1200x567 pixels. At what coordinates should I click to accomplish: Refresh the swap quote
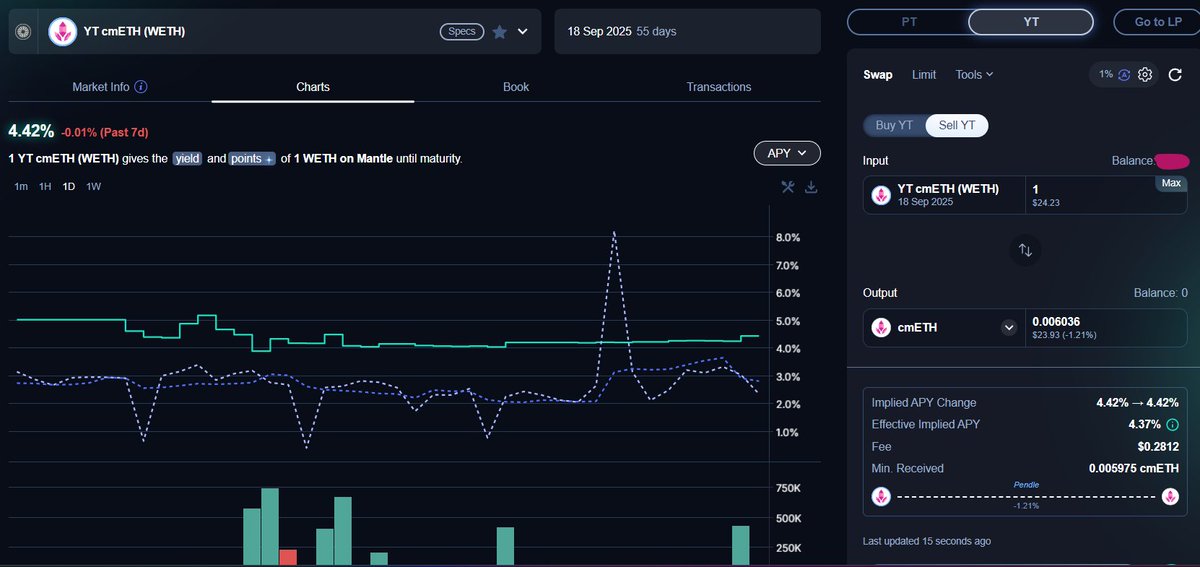click(1175, 74)
